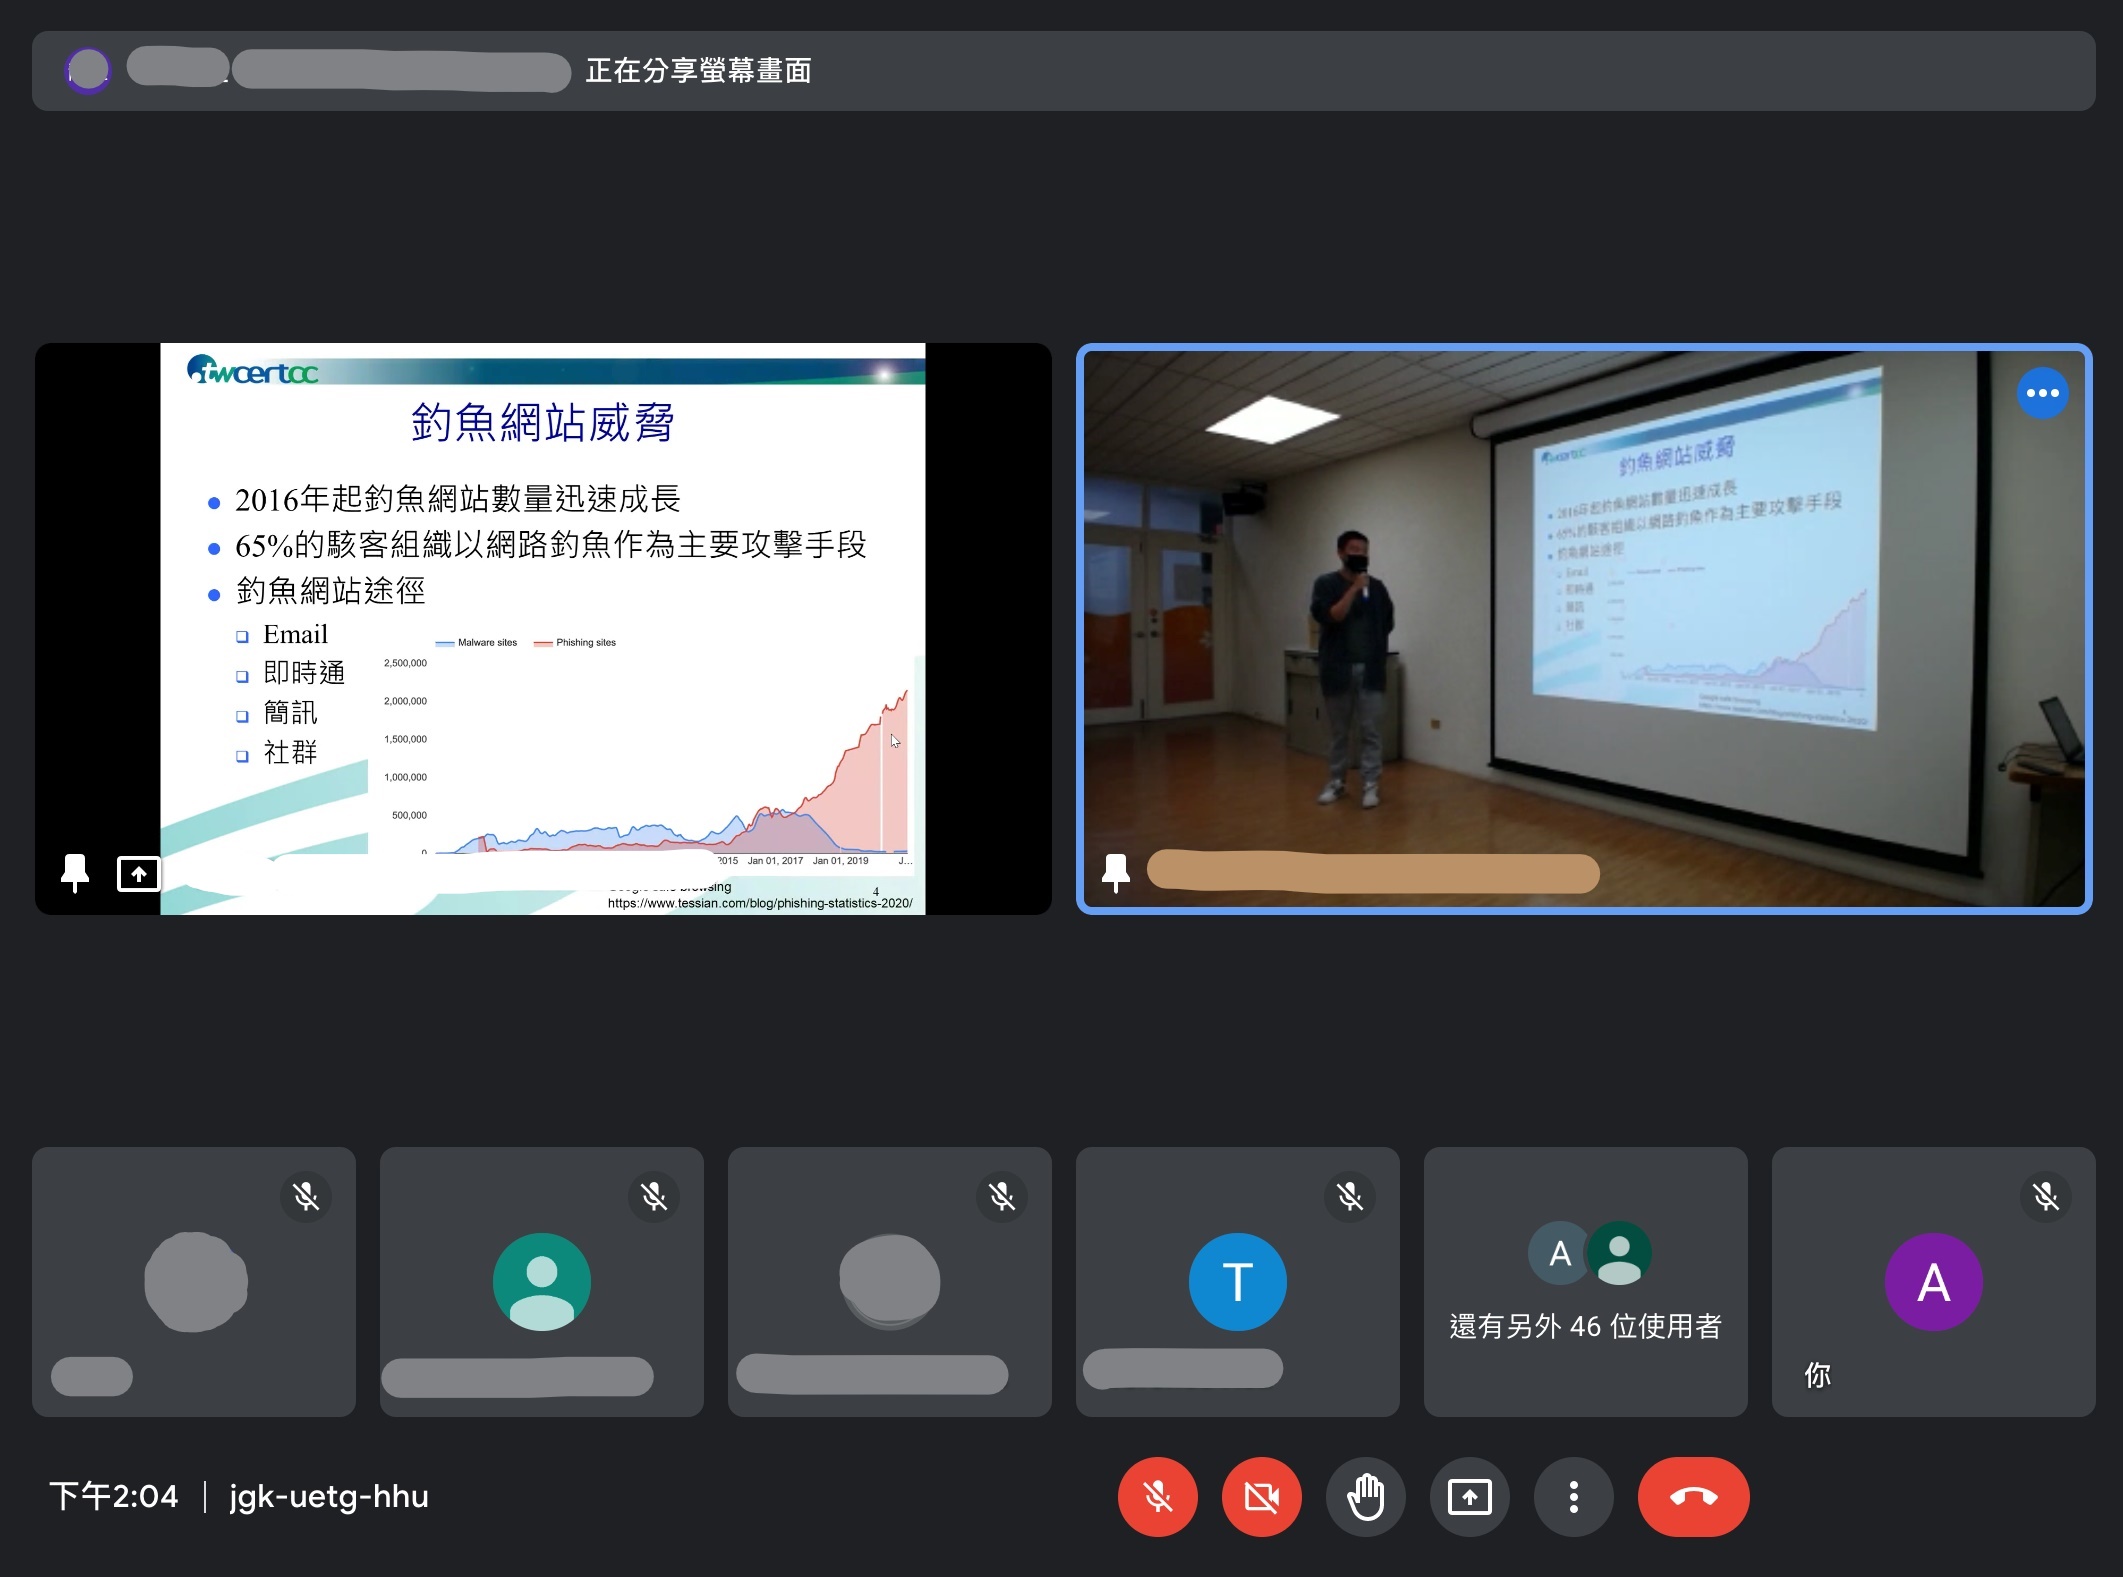
Task: Click muted mic icon on first participant tile
Action: [x=306, y=1196]
